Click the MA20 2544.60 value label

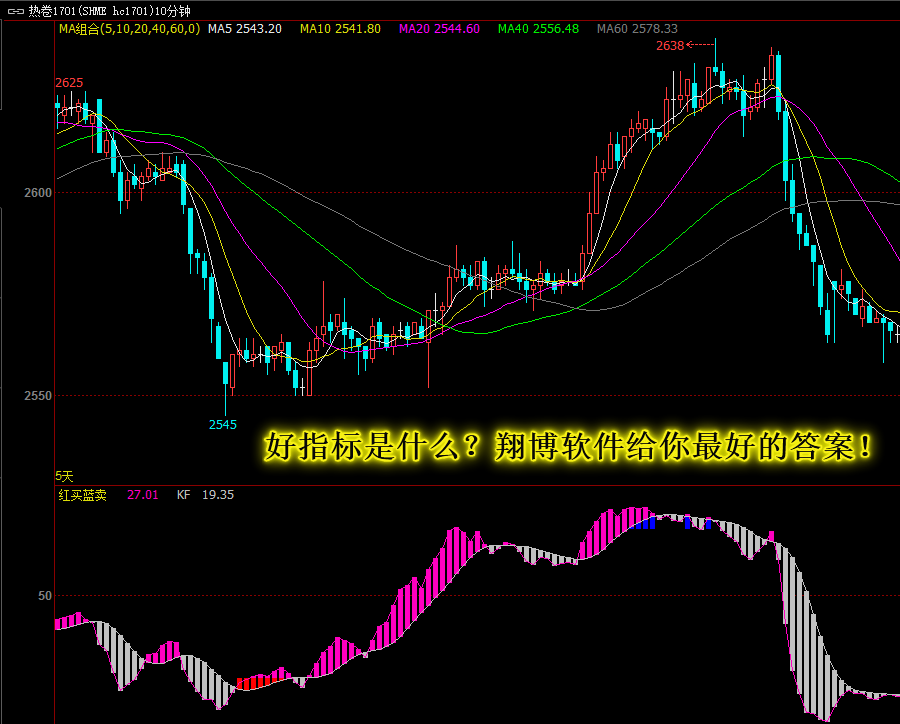pyautogui.click(x=439, y=29)
